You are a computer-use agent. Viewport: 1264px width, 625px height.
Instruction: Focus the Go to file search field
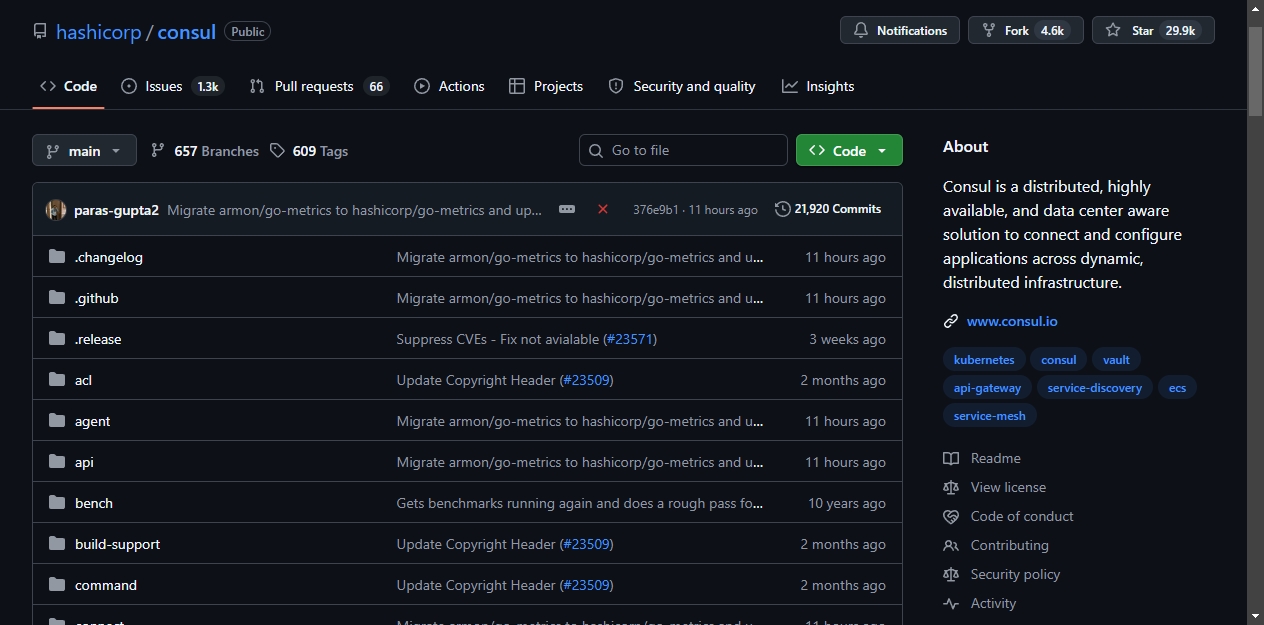coord(683,150)
